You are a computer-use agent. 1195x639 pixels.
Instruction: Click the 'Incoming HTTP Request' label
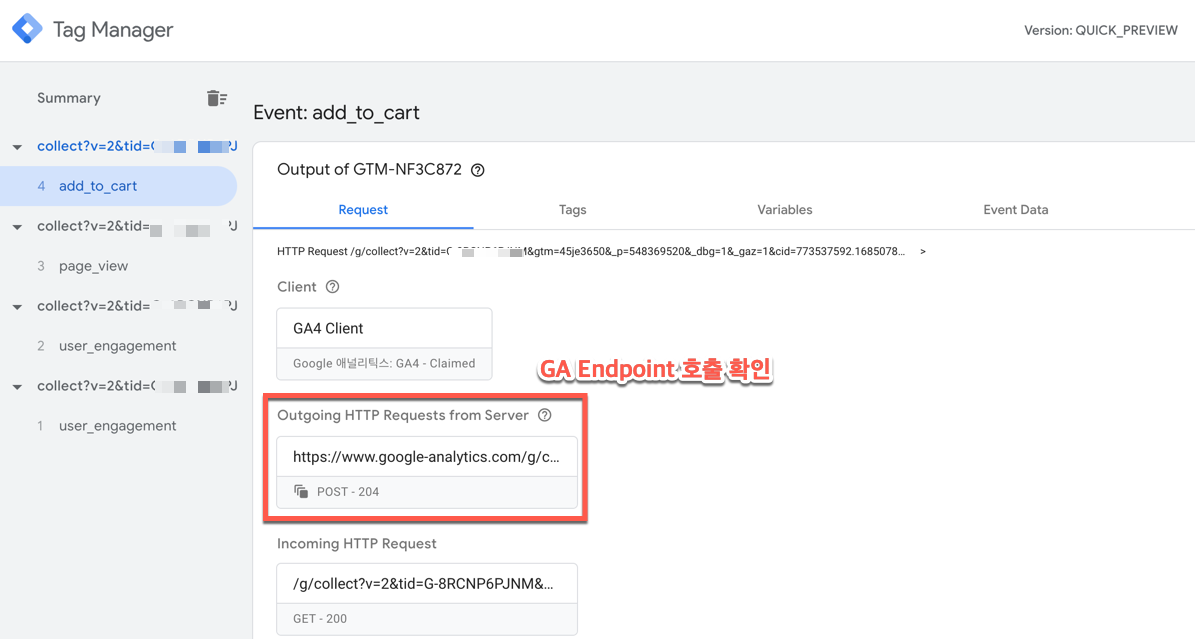point(357,544)
